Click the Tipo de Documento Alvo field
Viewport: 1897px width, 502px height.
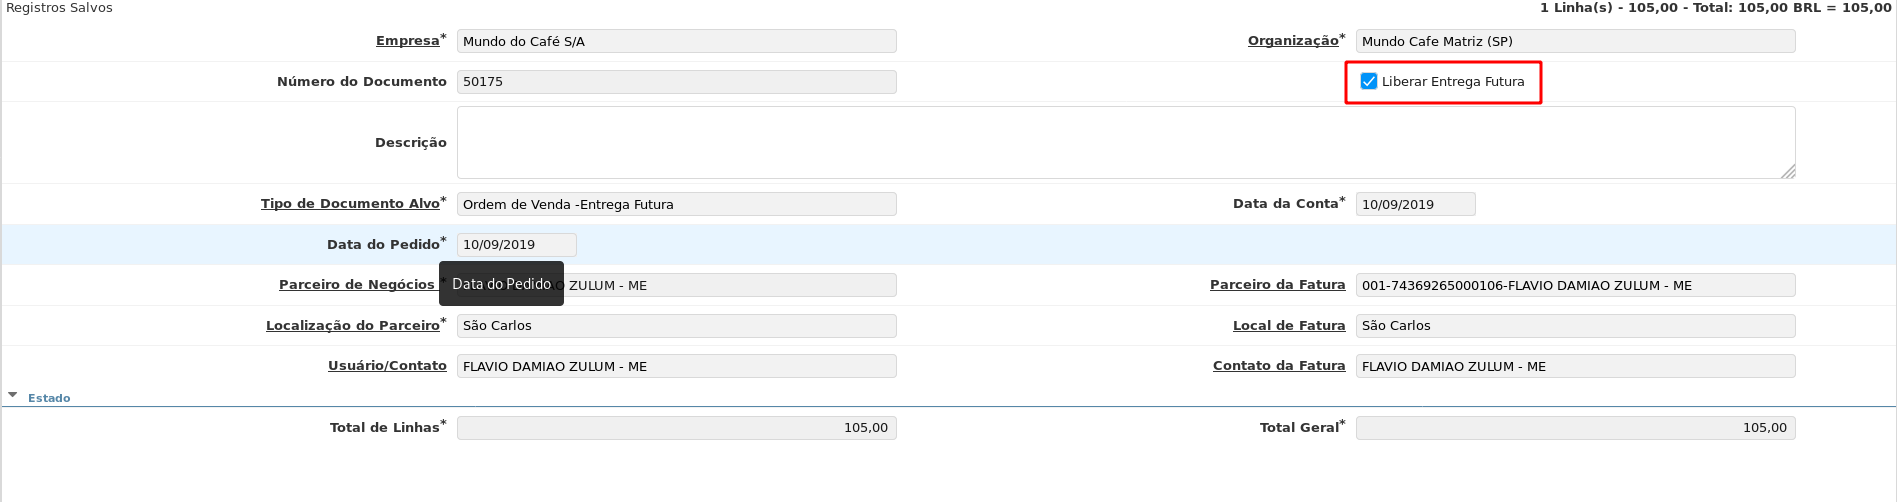(676, 204)
